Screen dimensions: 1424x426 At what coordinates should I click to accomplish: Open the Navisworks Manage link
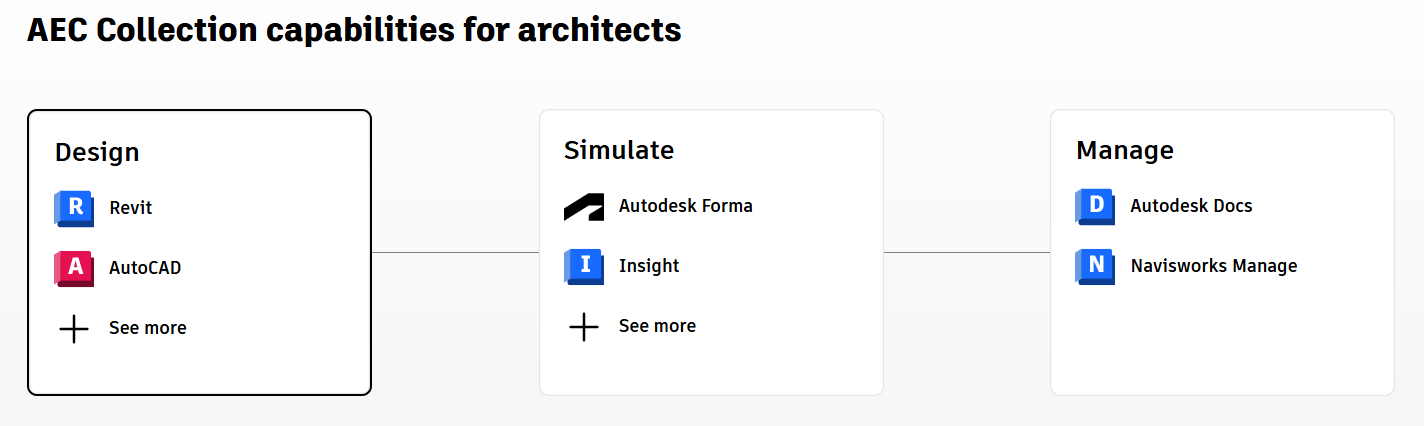pyautogui.click(x=1213, y=266)
